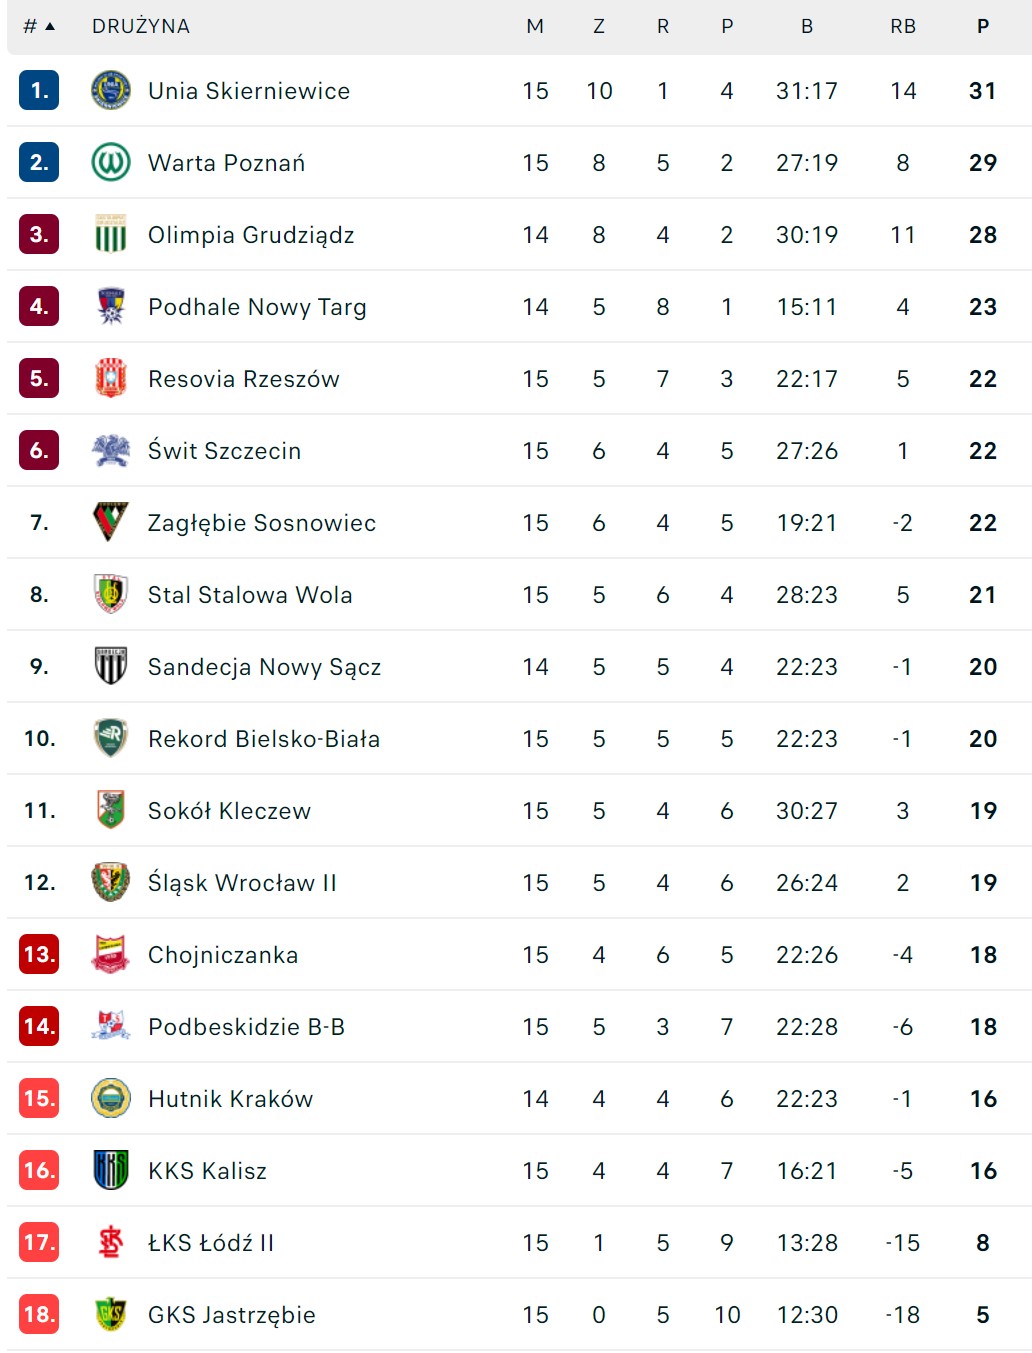Sort by bold P points header

(982, 26)
